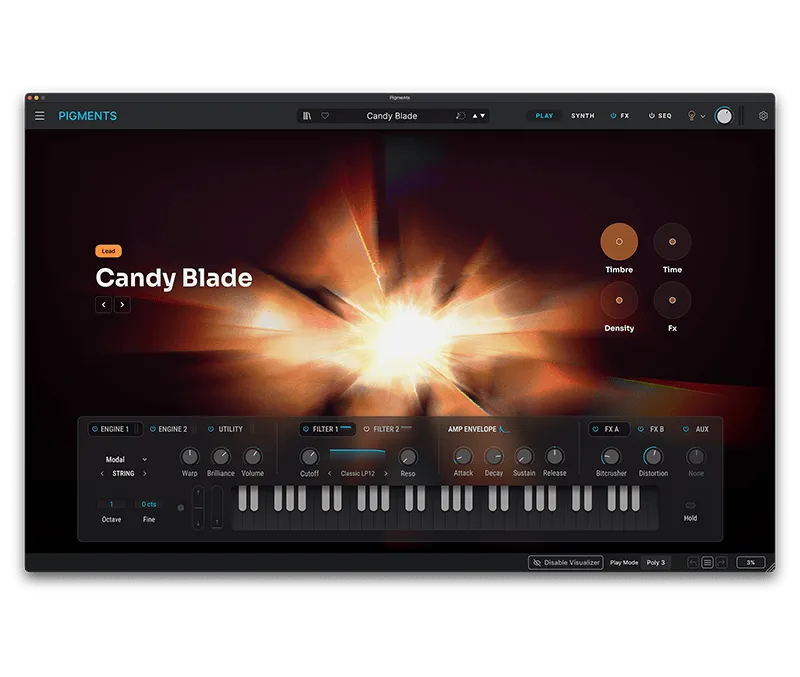Image resolution: width=800 pixels, height=677 pixels.
Task: Toggle the Hold button
Action: click(690, 505)
